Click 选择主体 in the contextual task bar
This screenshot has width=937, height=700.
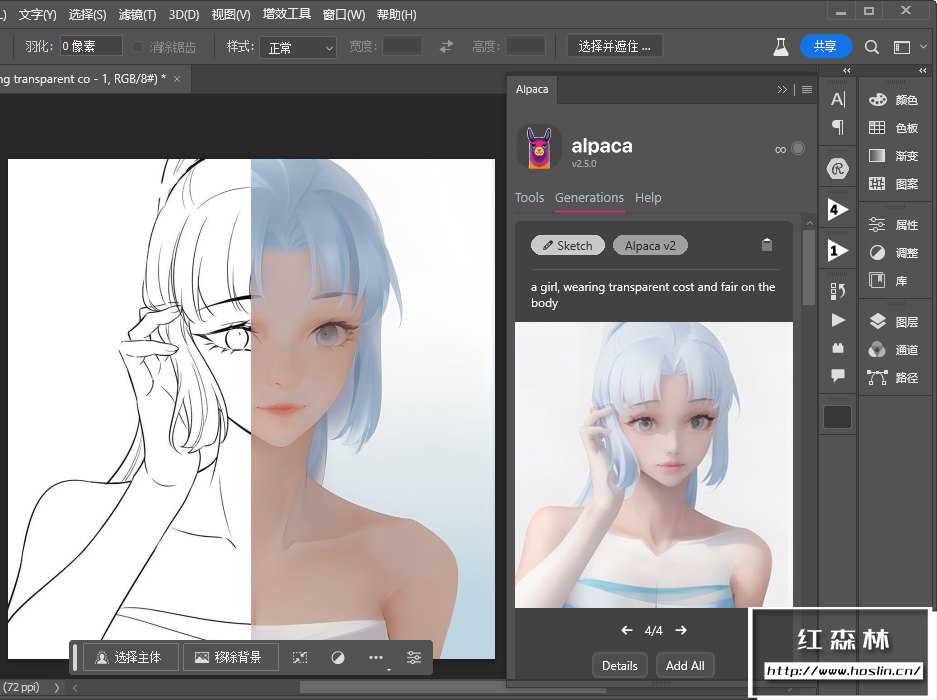click(x=130, y=658)
